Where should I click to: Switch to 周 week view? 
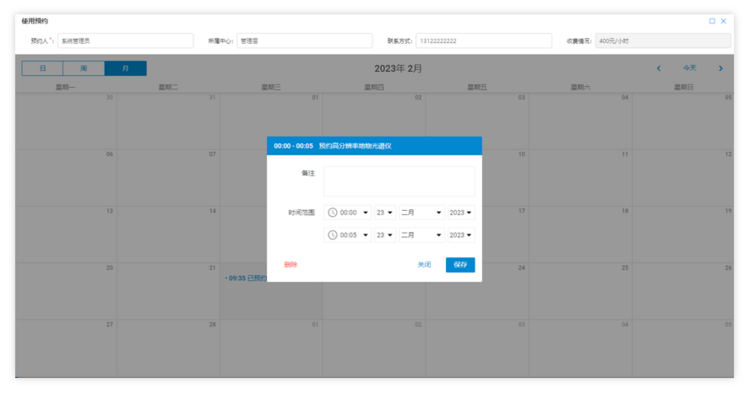point(84,68)
